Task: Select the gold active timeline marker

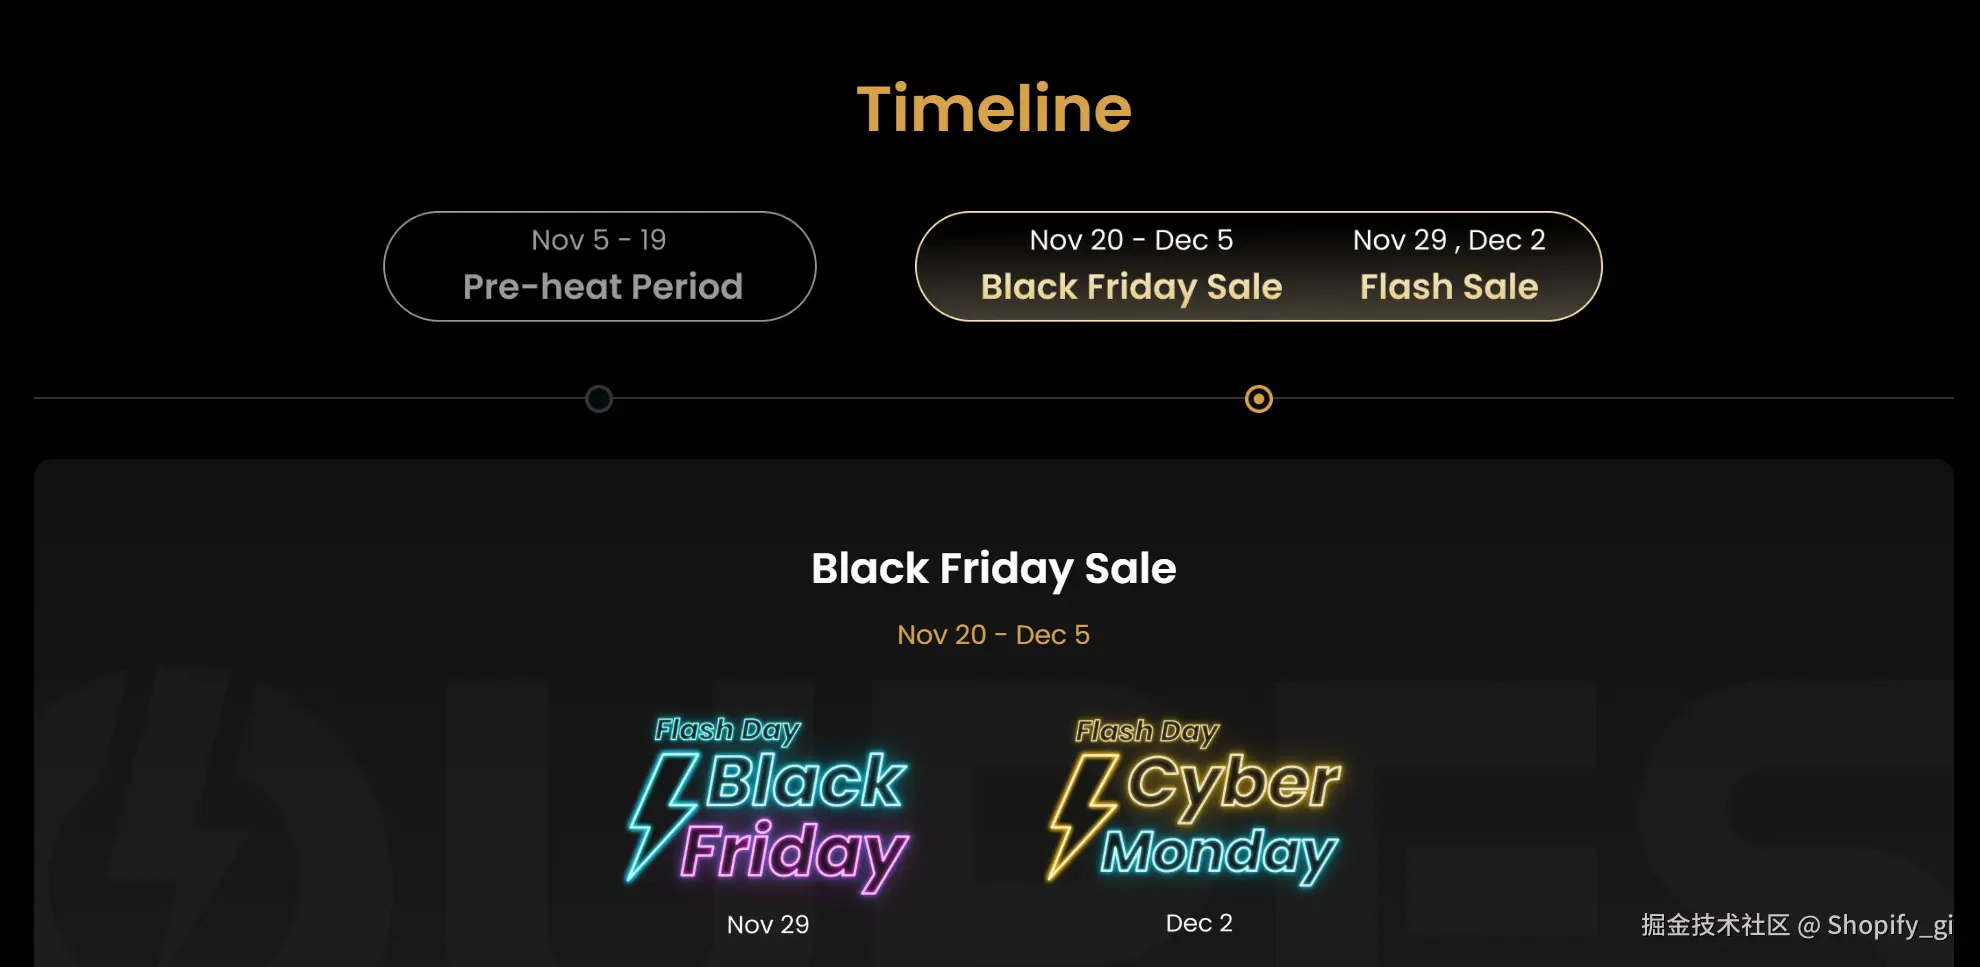Action: pos(1259,399)
